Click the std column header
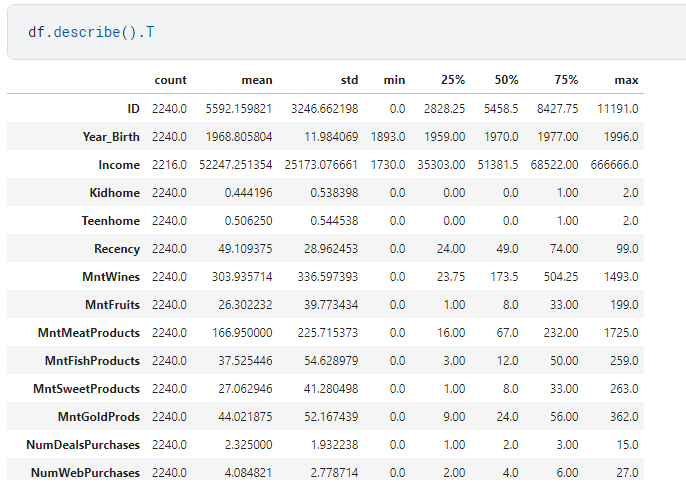This screenshot has height=486, width=686. point(345,80)
